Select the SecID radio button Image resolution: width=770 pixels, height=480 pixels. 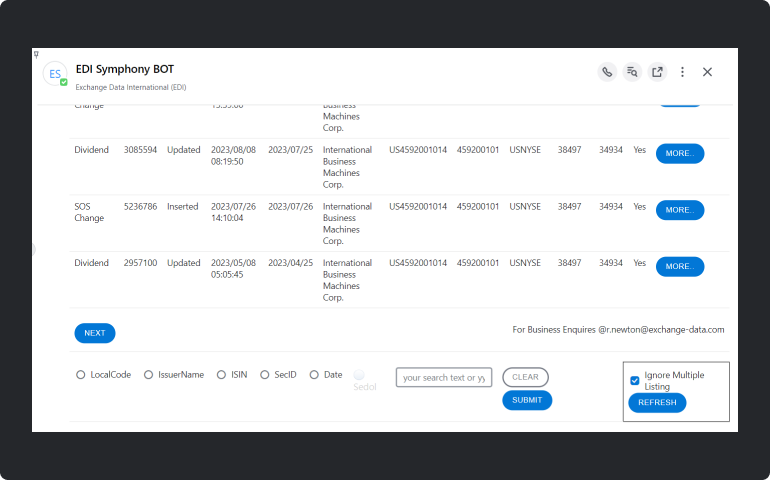tap(265, 375)
